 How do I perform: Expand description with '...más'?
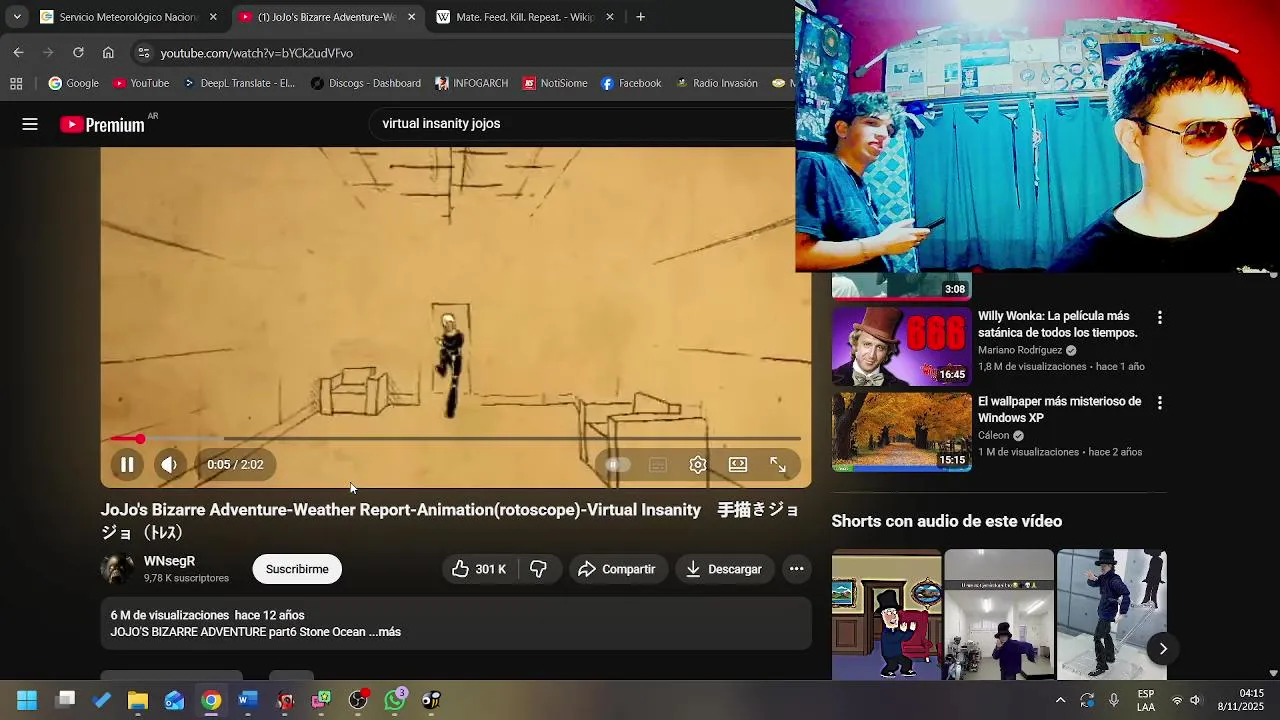tap(384, 632)
